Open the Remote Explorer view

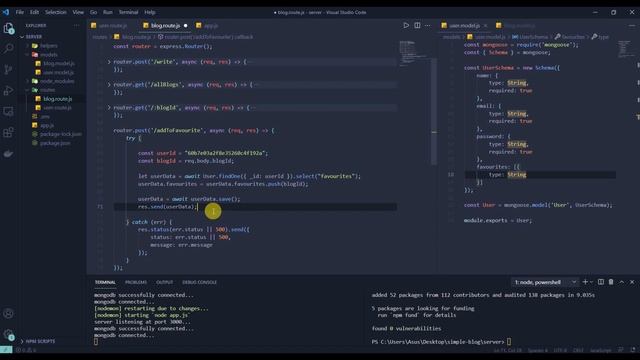pos(8,111)
